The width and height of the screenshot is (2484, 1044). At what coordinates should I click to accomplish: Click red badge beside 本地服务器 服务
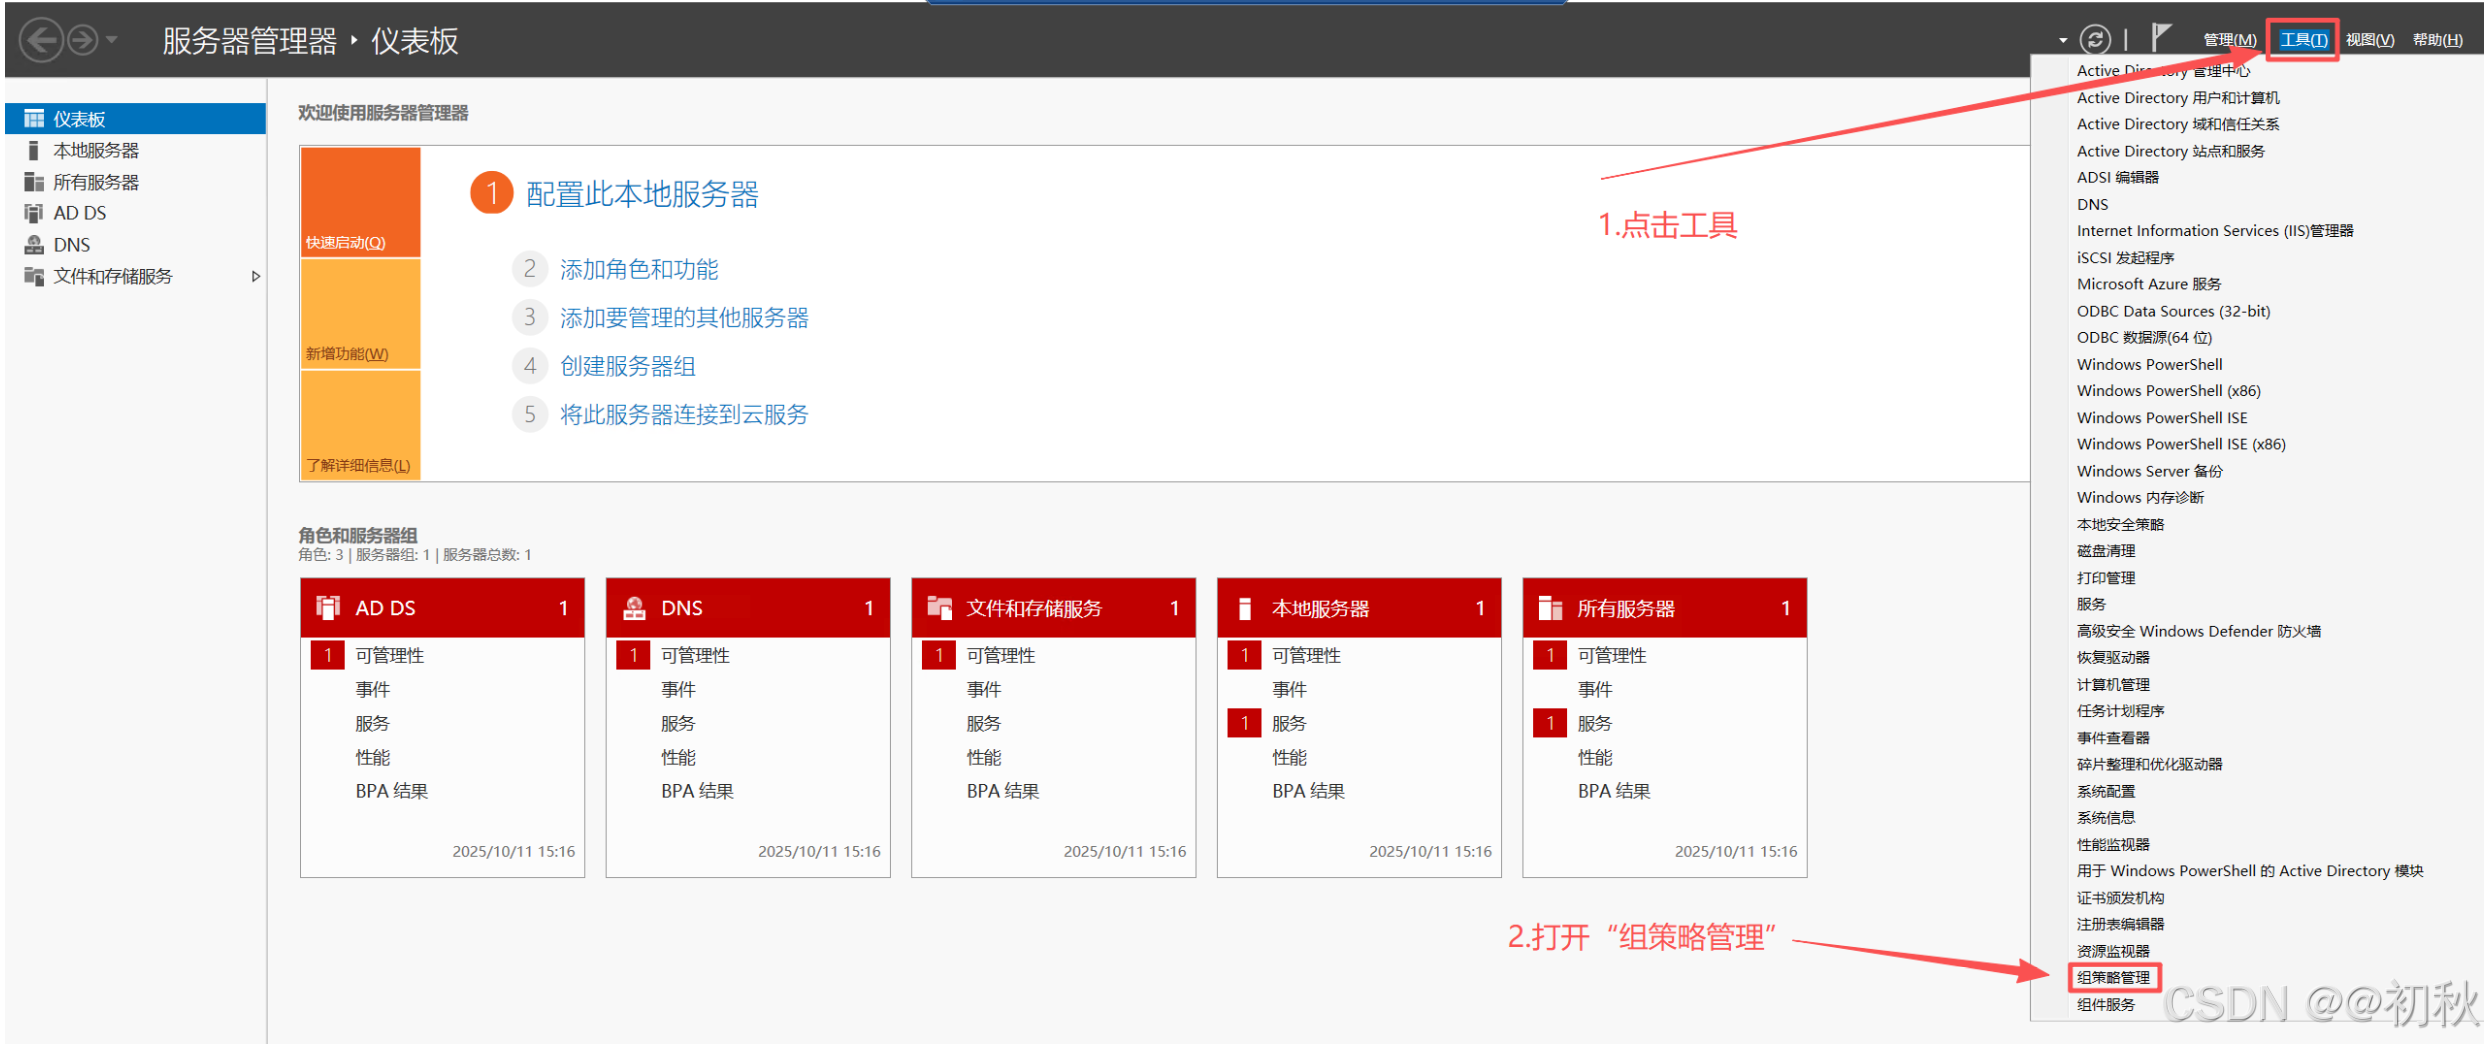[x=1244, y=723]
